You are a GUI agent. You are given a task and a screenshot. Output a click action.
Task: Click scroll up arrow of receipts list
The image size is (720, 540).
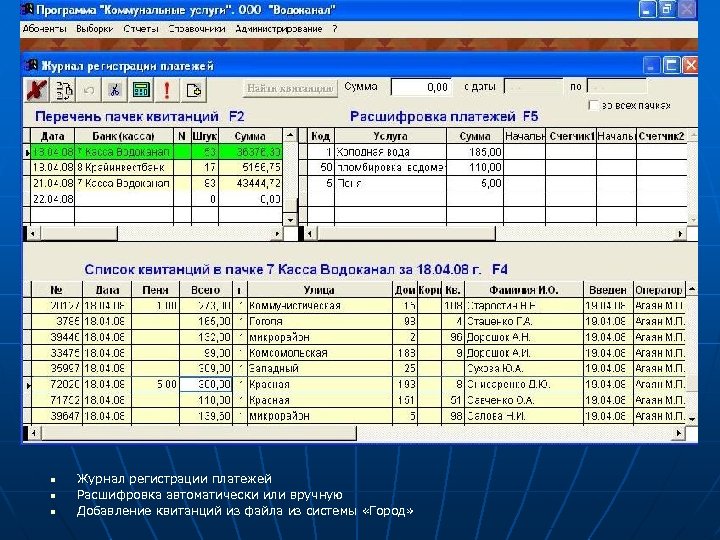[x=692, y=289]
